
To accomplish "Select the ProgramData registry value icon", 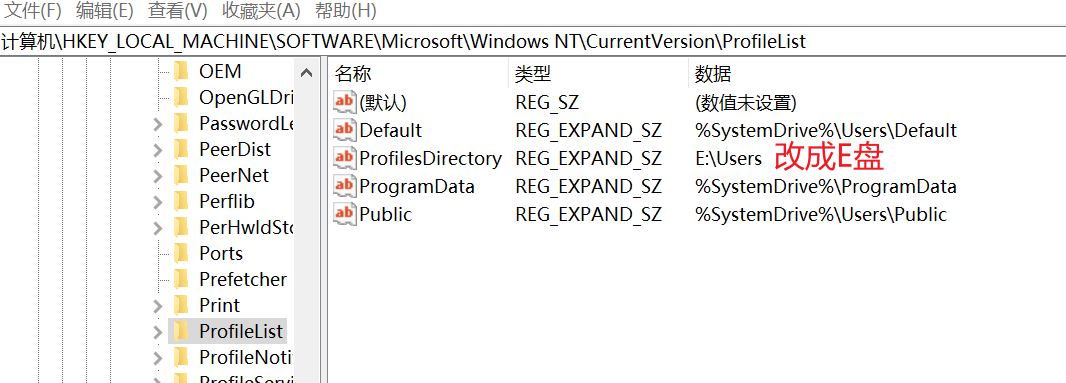I will 345,186.
